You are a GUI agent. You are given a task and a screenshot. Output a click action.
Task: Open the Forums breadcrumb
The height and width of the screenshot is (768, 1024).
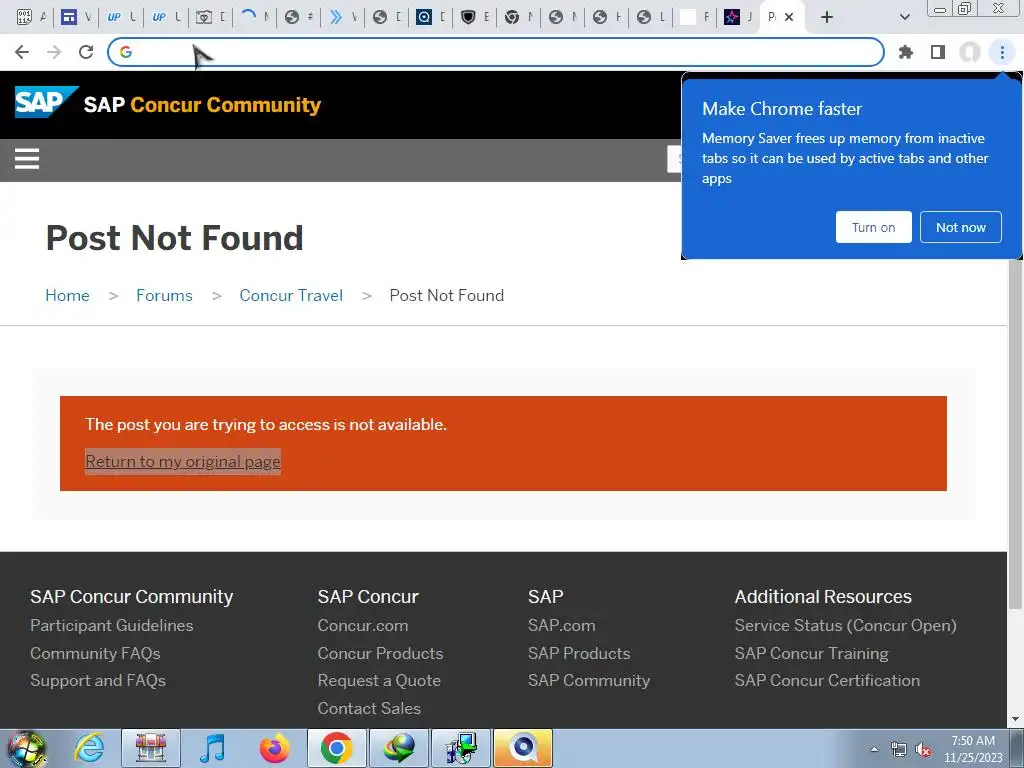(x=164, y=295)
